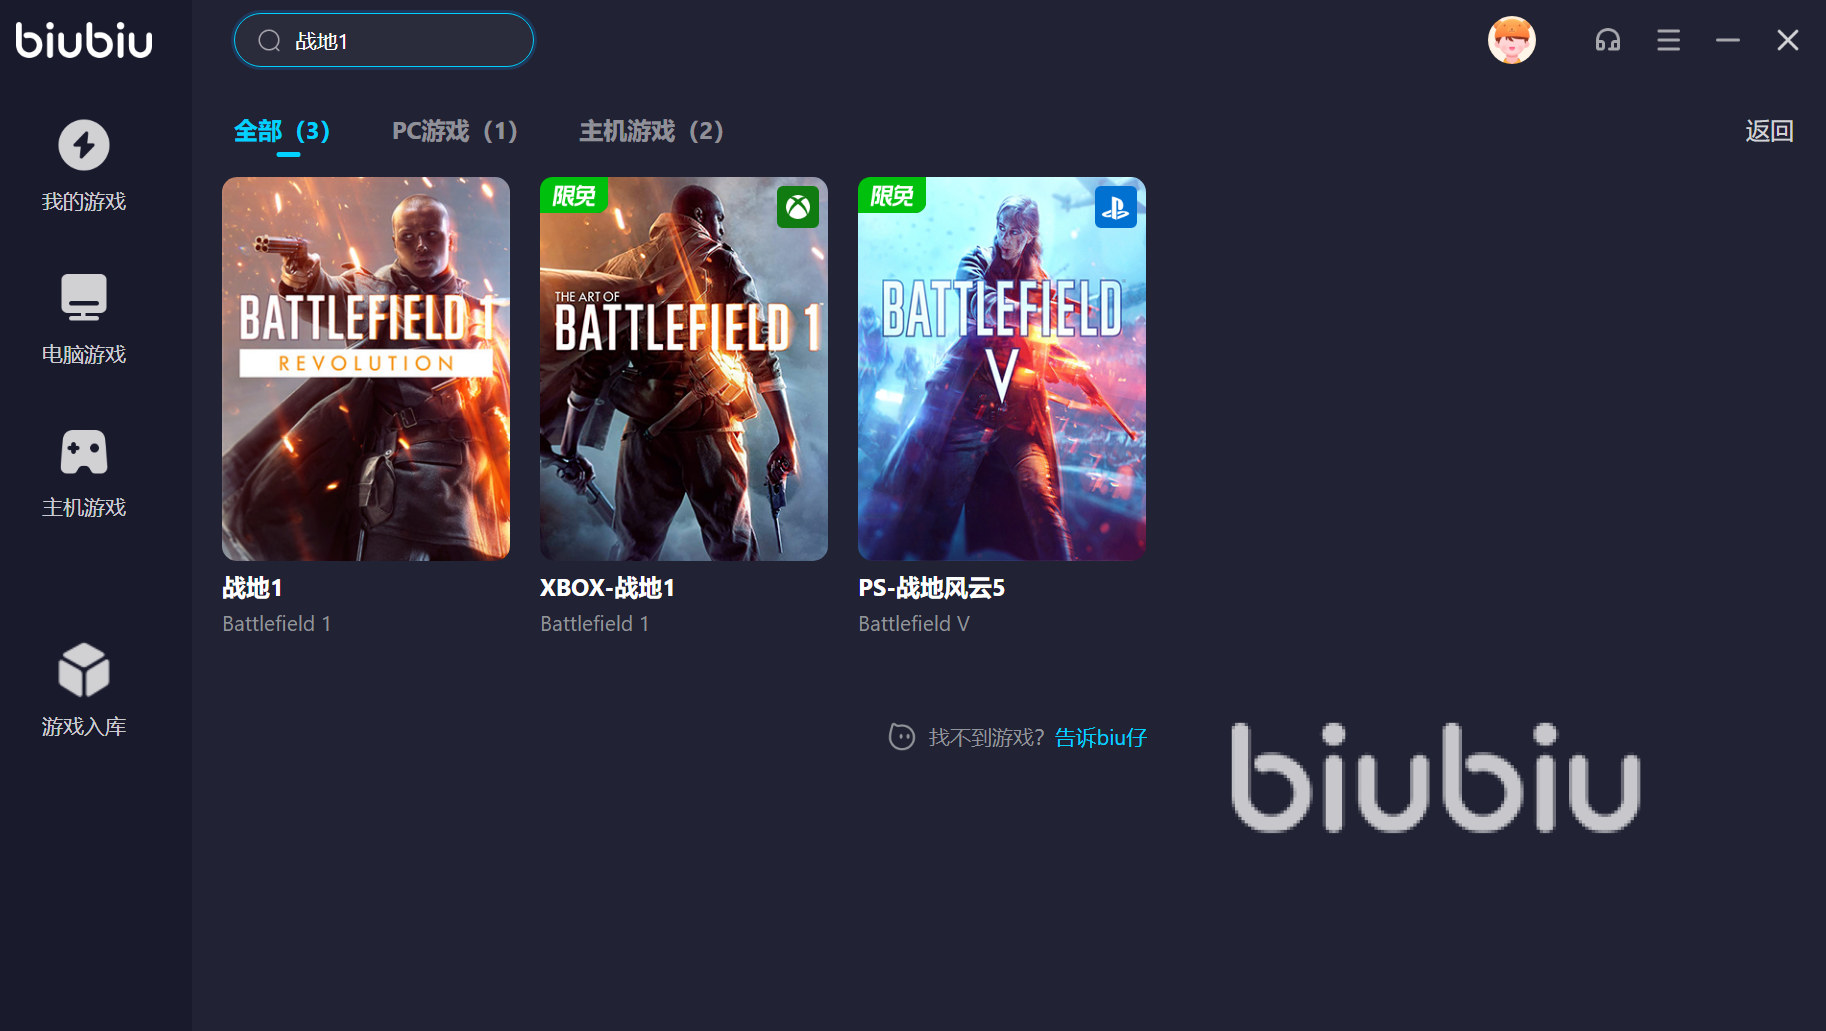Click the Xbox badge on Battlefield 1
Screen dimensions: 1826x1031
point(798,207)
